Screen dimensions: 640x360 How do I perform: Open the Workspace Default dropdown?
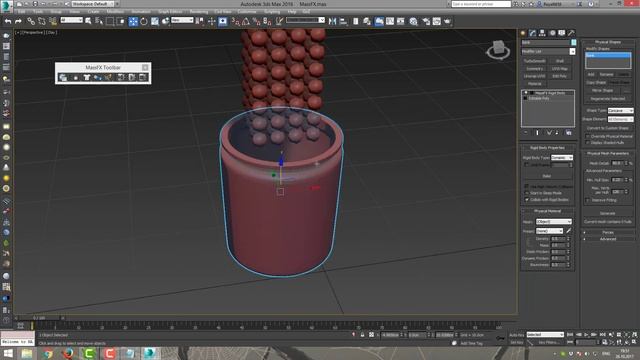pyautogui.click(x=93, y=4)
